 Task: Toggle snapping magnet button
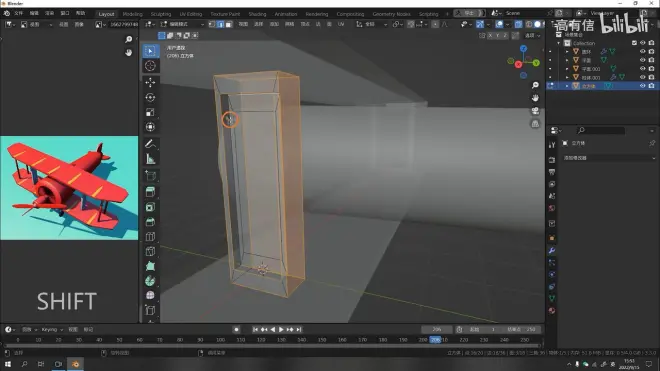click(x=410, y=24)
